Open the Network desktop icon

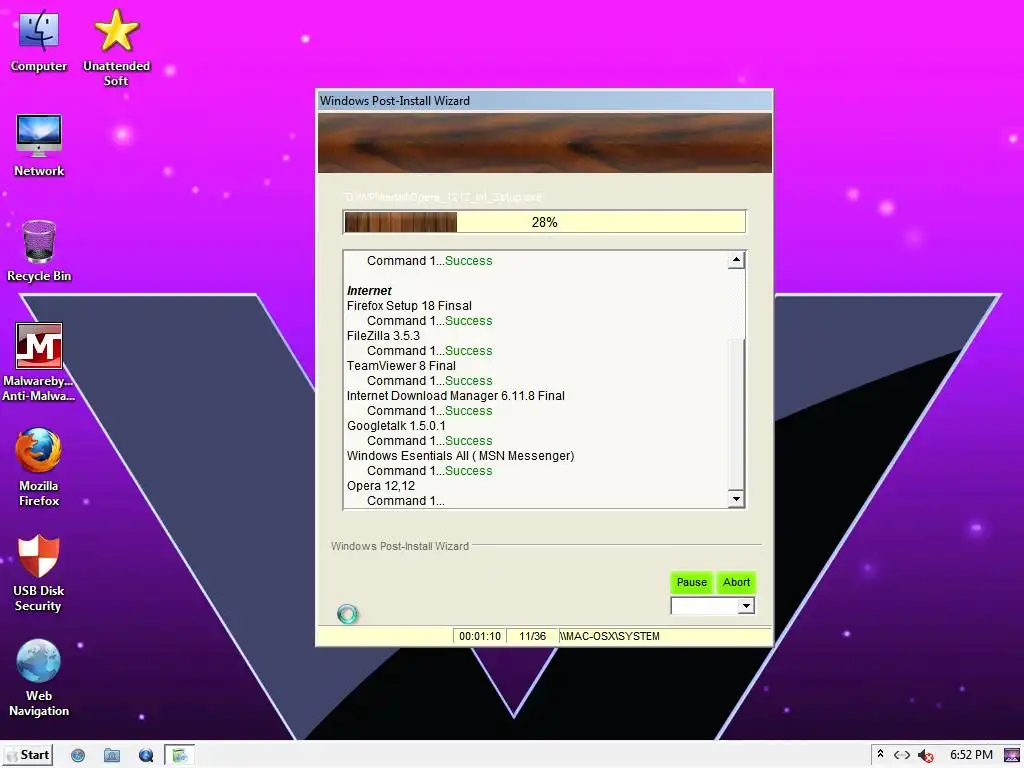(x=39, y=145)
